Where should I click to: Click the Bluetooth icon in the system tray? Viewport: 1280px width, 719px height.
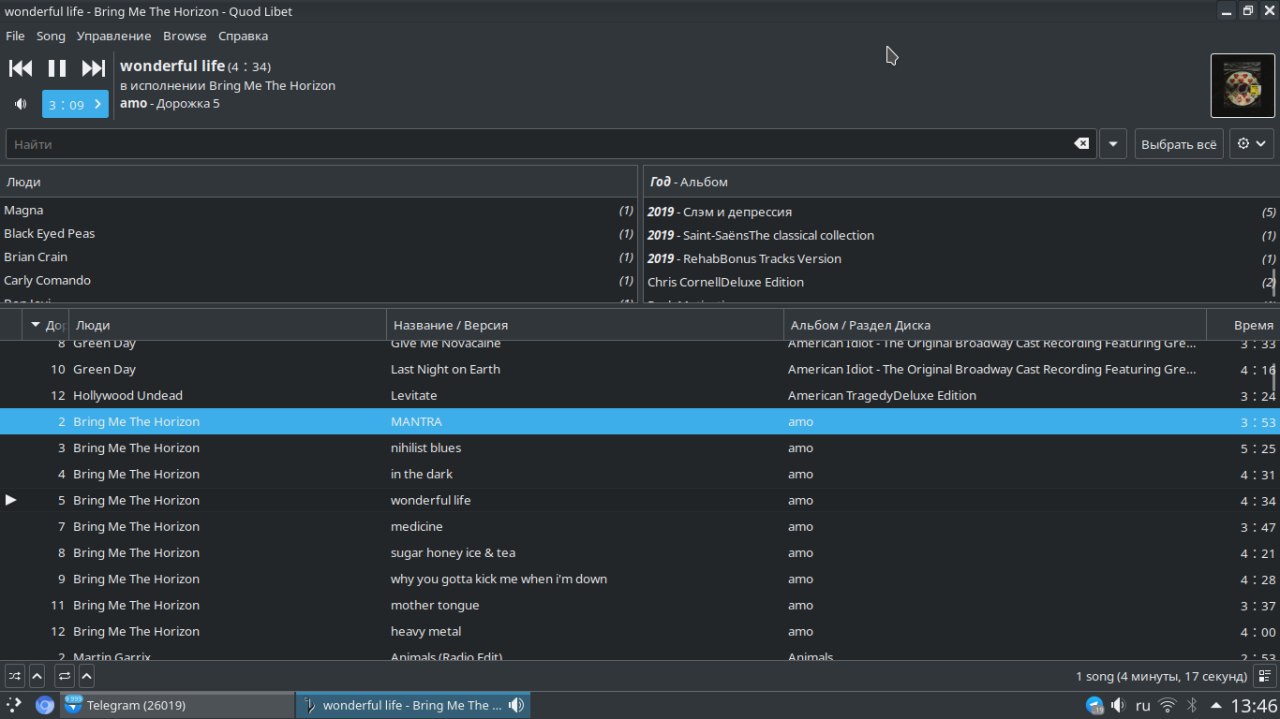(x=1191, y=705)
